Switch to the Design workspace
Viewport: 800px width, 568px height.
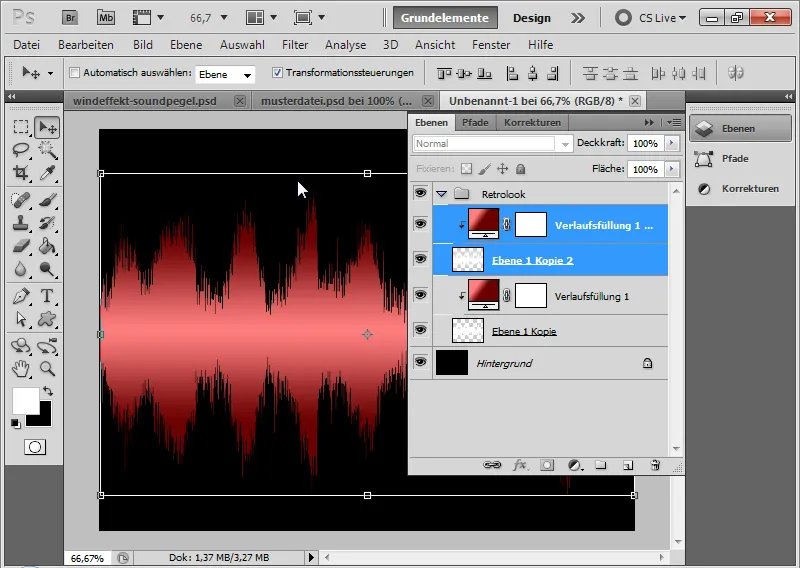tap(532, 18)
